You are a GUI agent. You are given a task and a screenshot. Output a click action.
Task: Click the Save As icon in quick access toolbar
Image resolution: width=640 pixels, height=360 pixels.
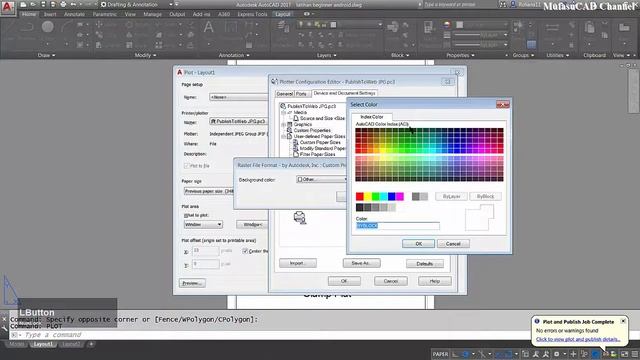53,4
